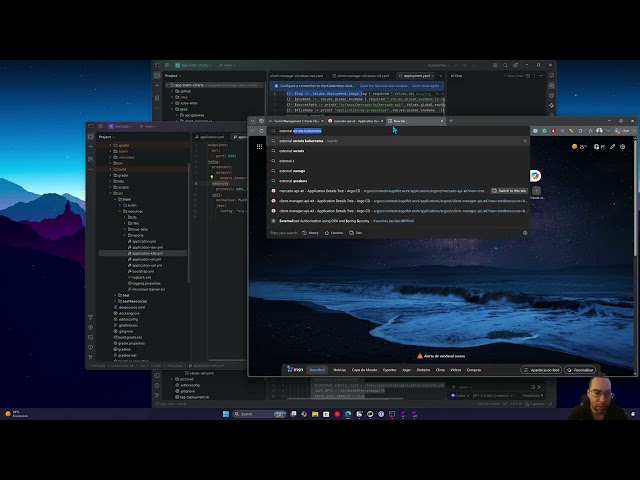The image size is (640, 480).
Task: Remove the 'external secrets kubernetes' suggestion
Action: click(x=525, y=141)
